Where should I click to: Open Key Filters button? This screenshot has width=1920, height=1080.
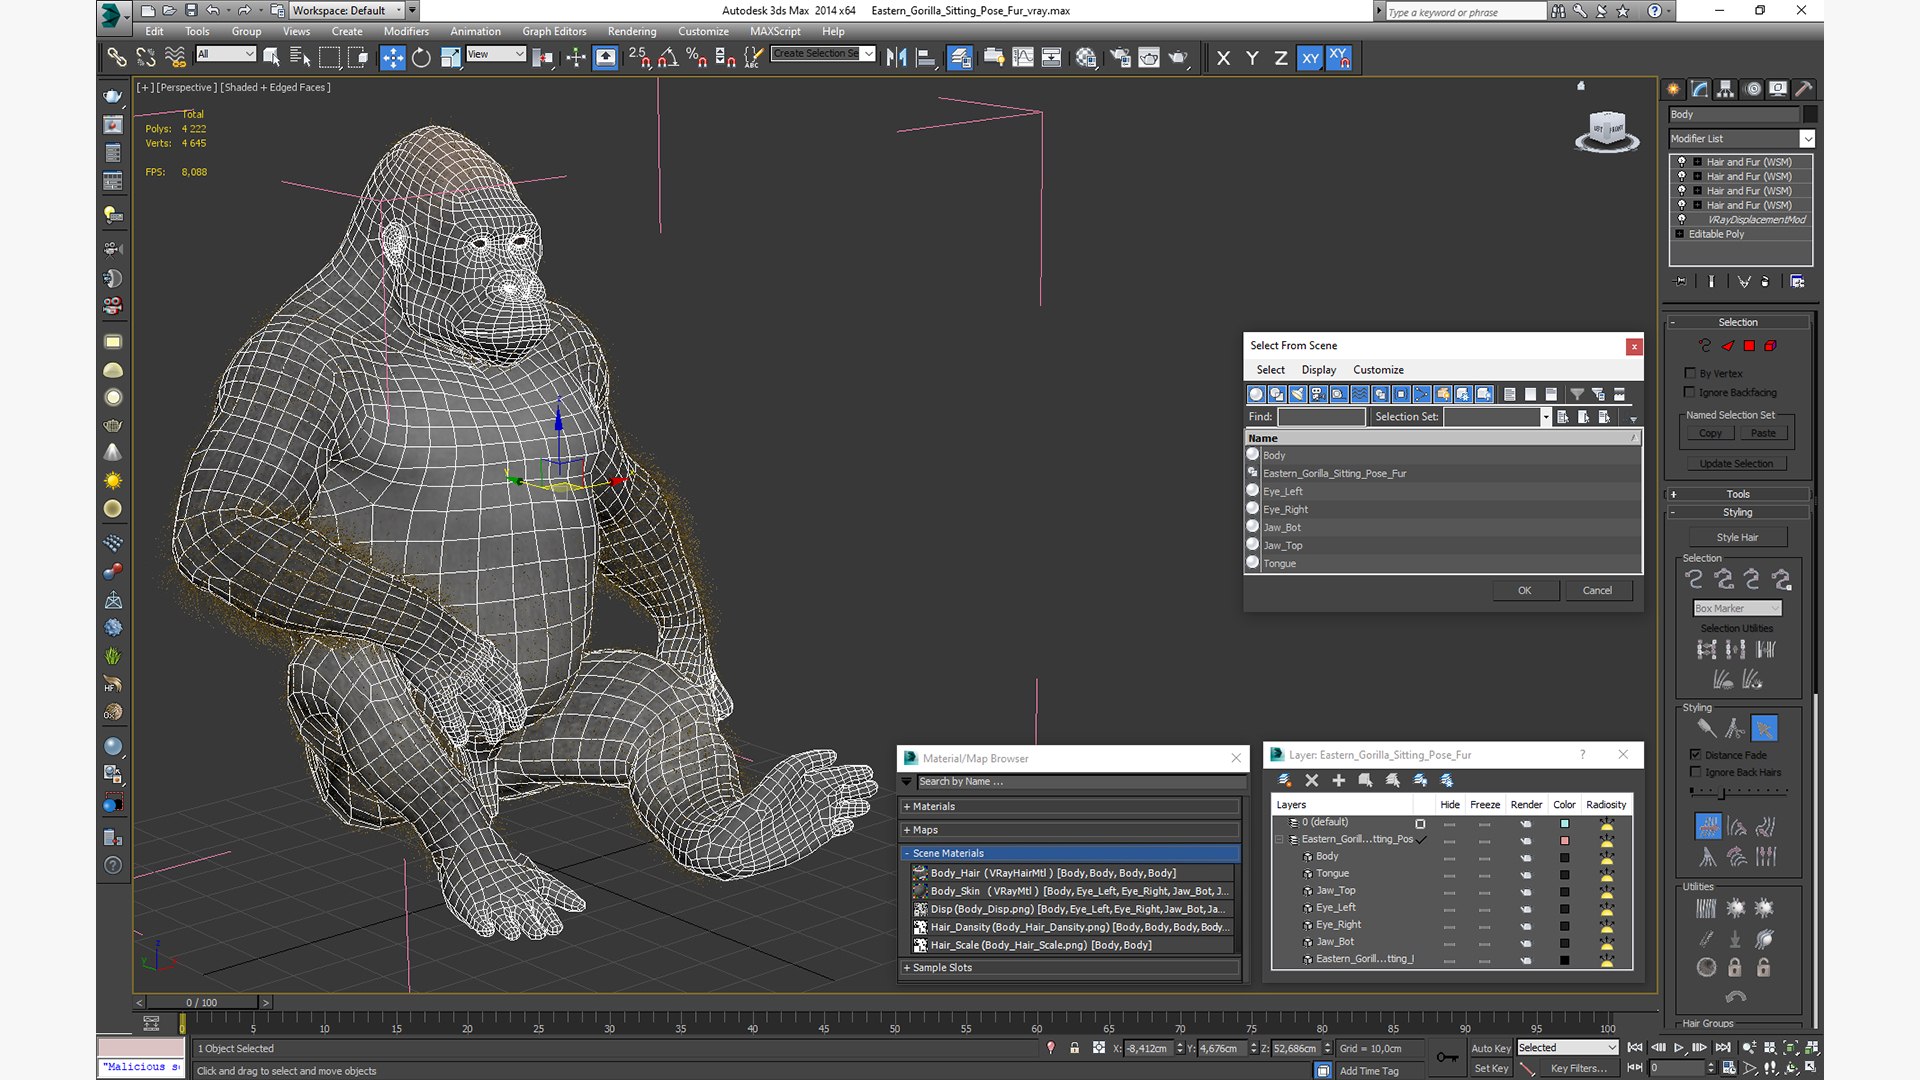point(1578,1068)
